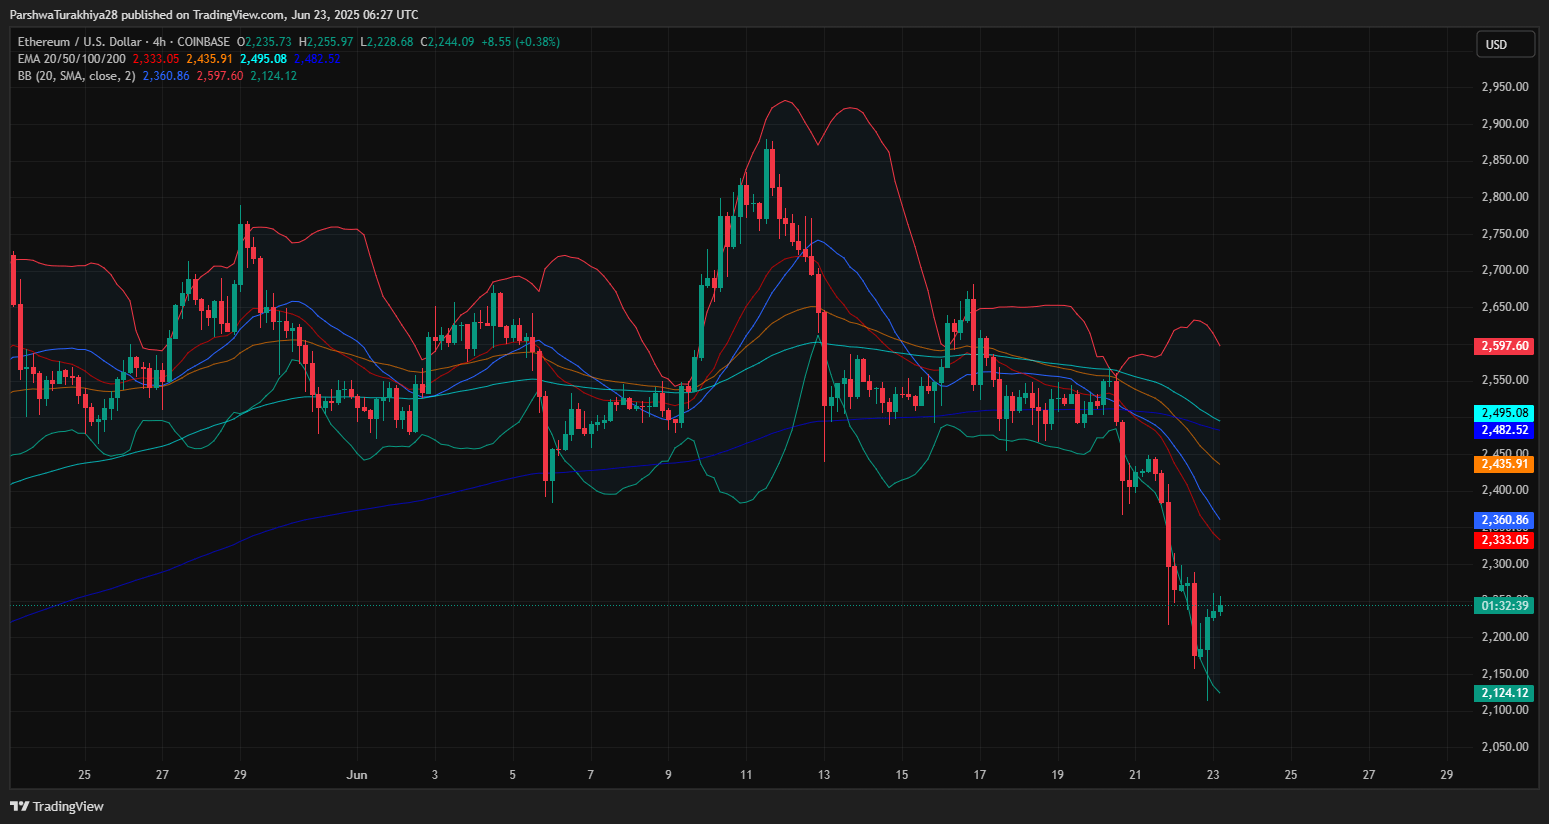Click the cyan 2,495.08 EMA price tag
Image resolution: width=1549 pixels, height=824 pixels.
coord(1505,412)
